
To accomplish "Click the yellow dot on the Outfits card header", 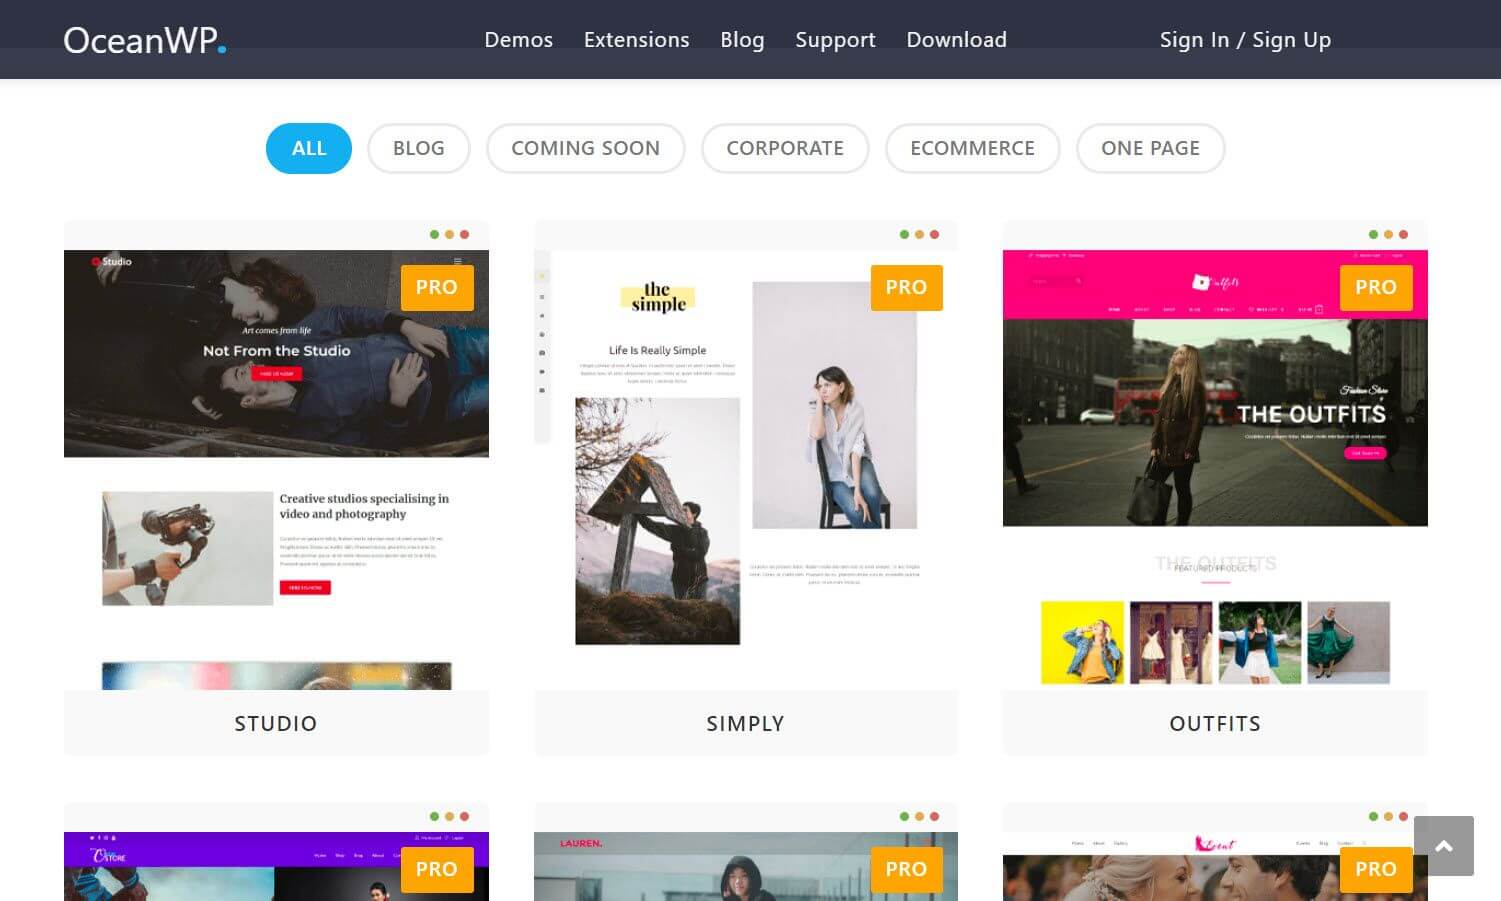I will [x=1389, y=234].
